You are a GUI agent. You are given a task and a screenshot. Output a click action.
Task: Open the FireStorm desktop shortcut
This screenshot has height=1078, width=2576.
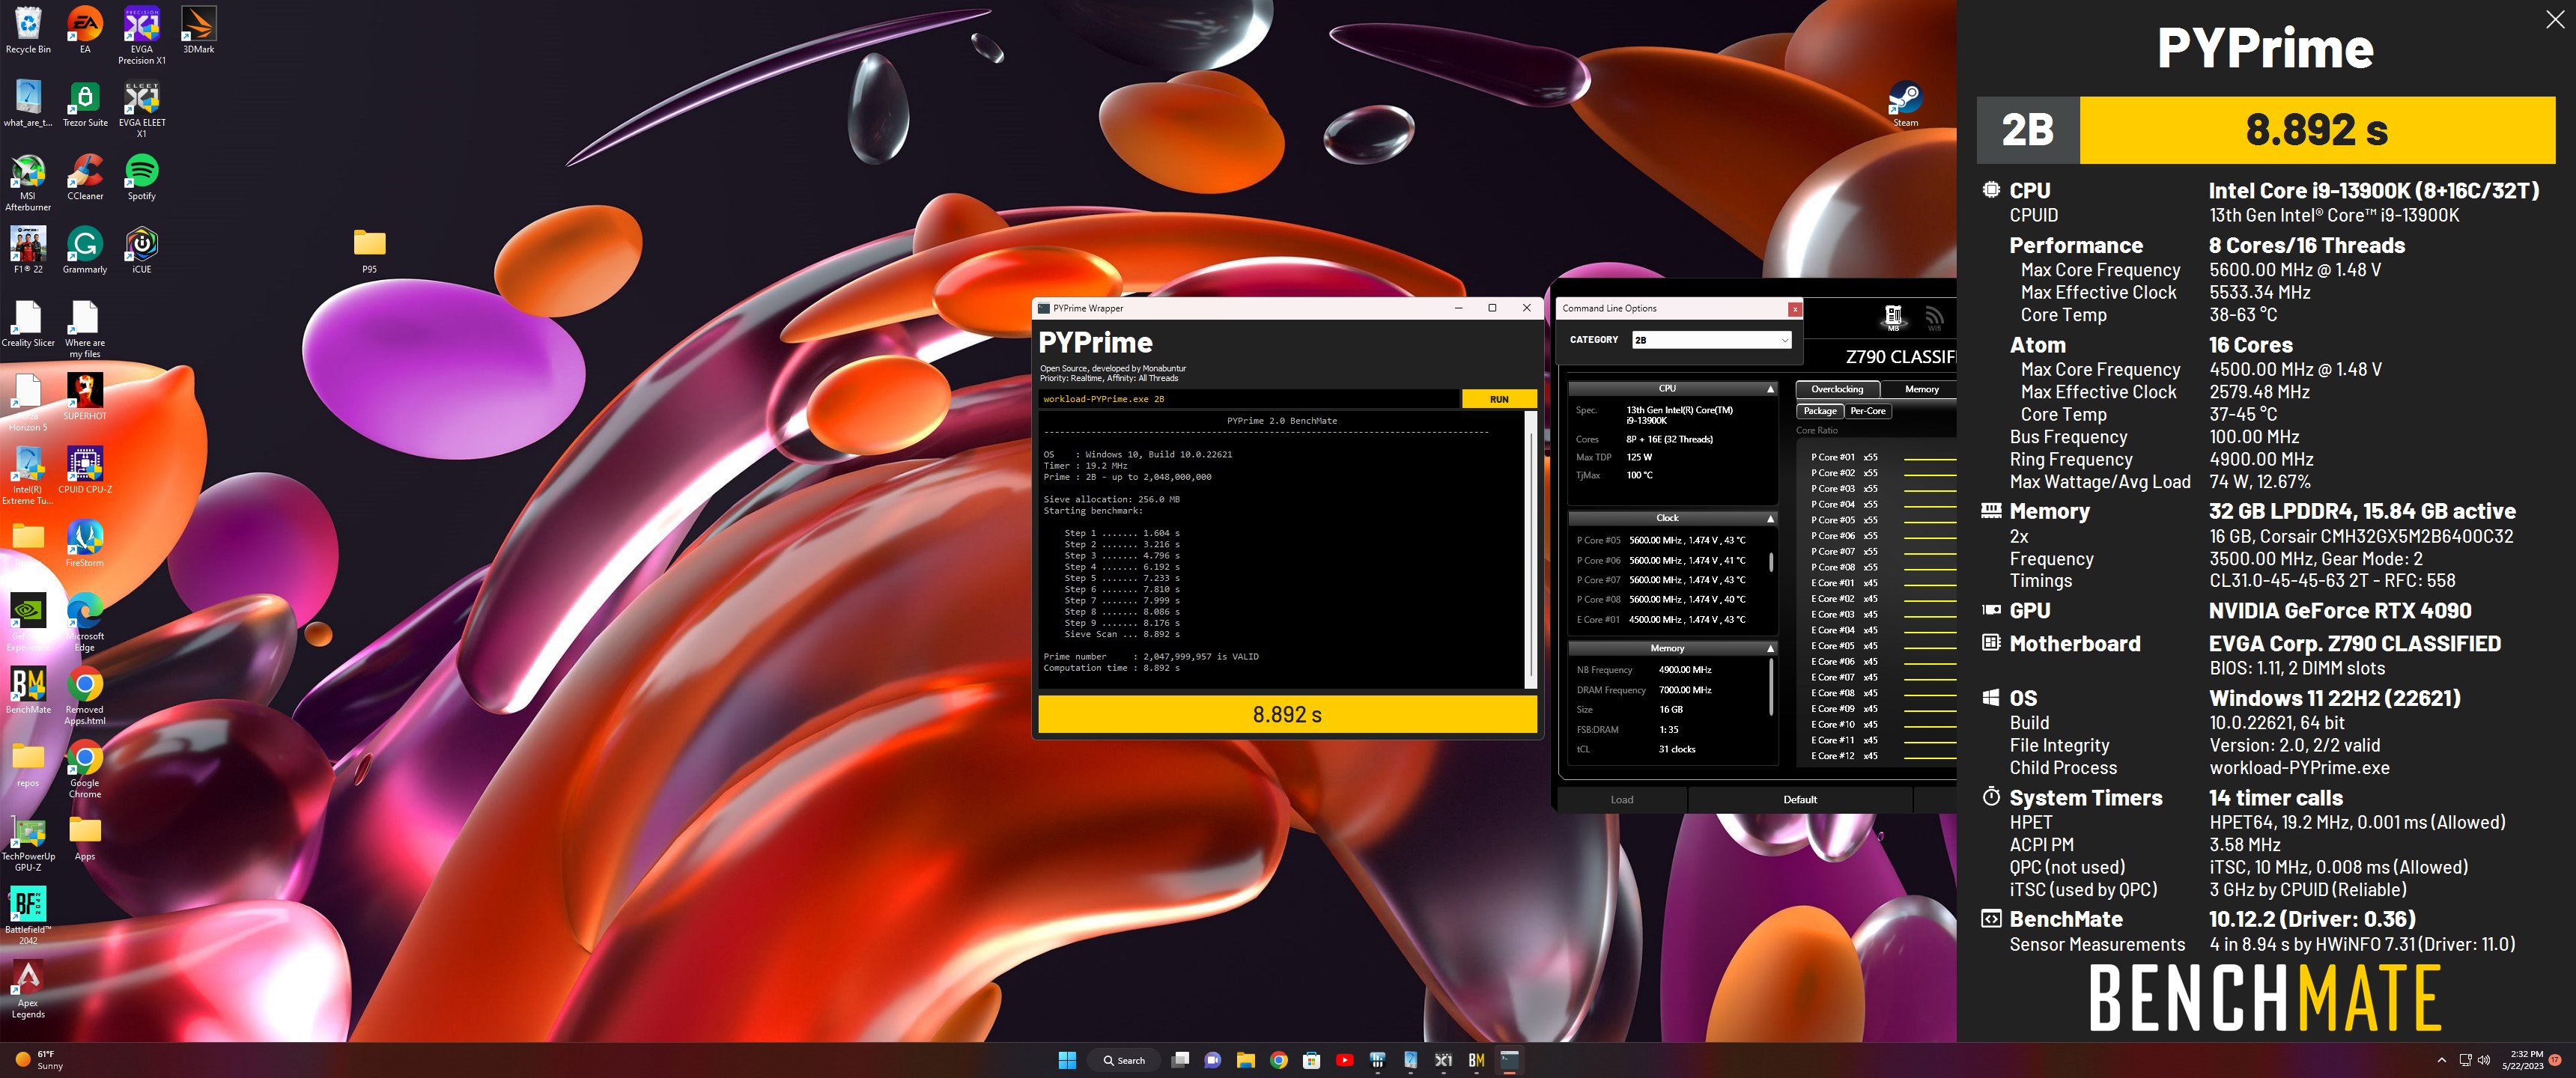pyautogui.click(x=85, y=543)
